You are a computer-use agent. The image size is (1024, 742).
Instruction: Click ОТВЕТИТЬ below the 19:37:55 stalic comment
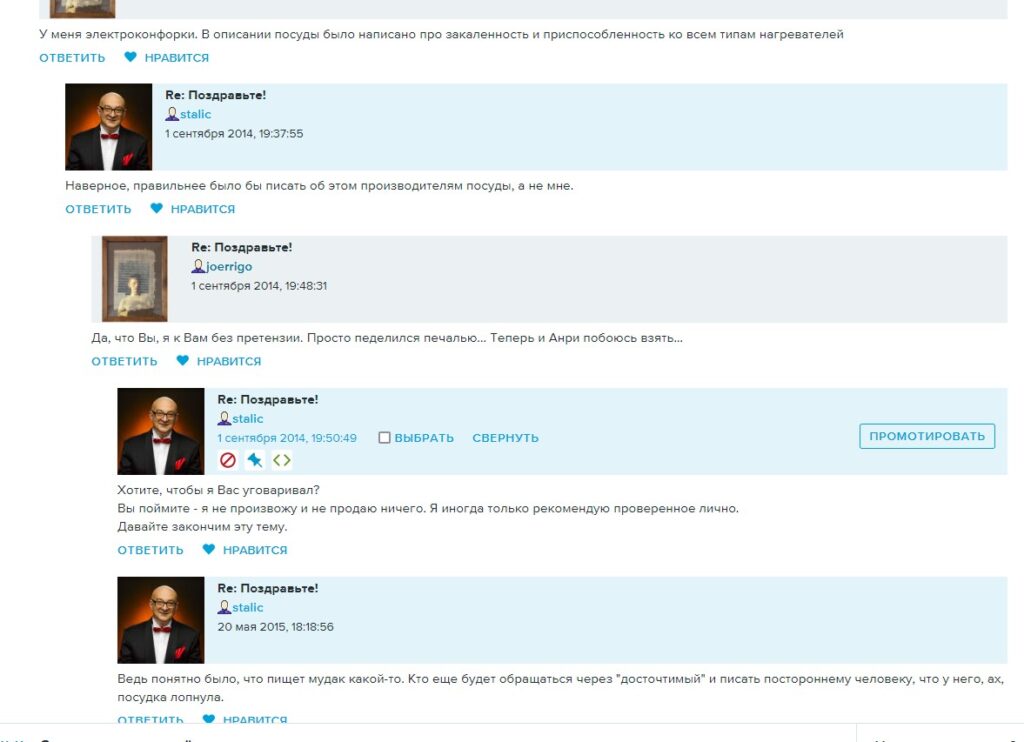(99, 209)
